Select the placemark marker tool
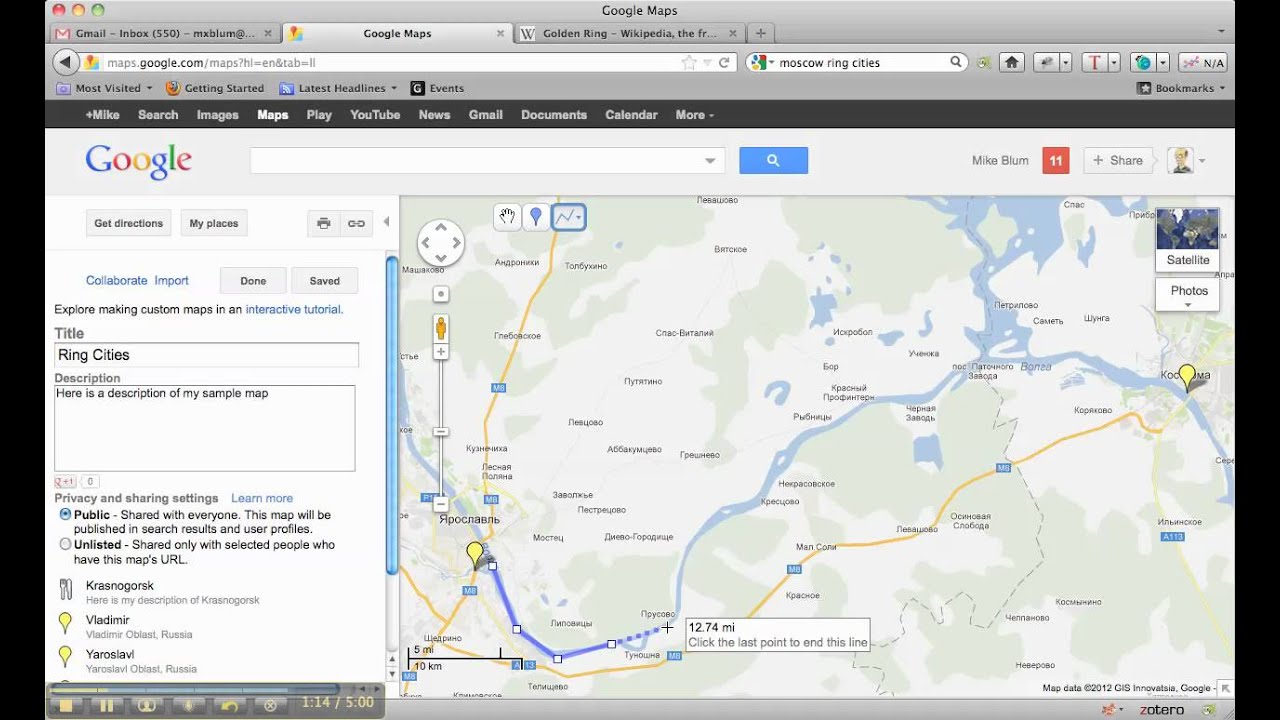Image resolution: width=1280 pixels, height=720 pixels. (x=536, y=216)
